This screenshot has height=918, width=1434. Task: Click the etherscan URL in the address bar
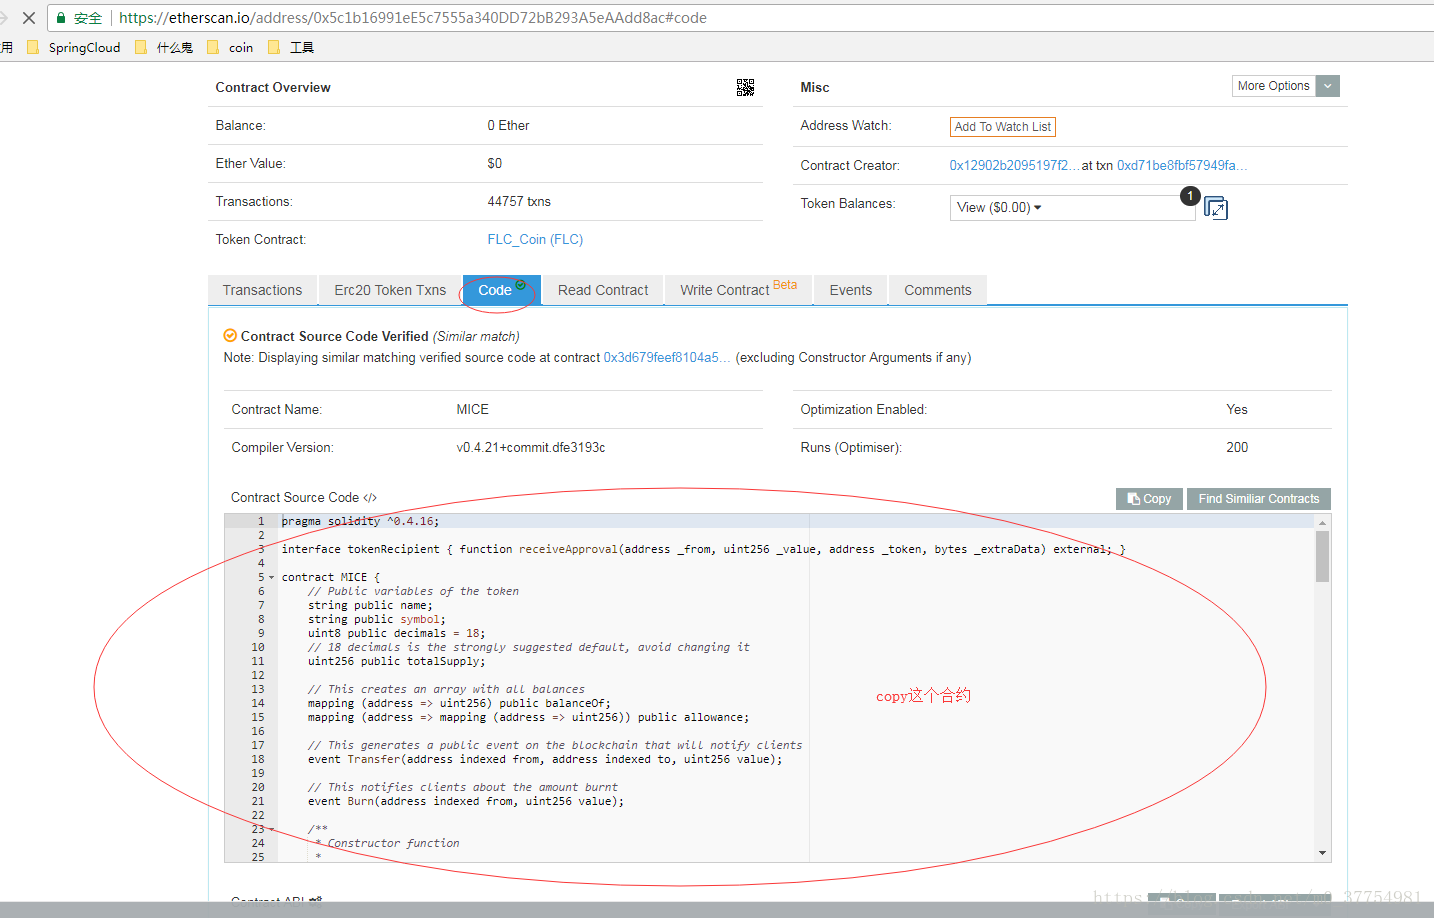pyautogui.click(x=413, y=18)
